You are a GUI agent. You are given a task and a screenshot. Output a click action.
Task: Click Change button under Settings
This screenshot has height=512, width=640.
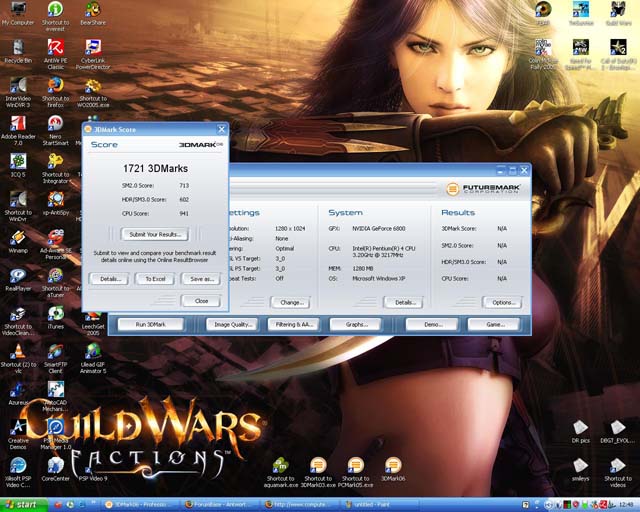pyautogui.click(x=291, y=303)
